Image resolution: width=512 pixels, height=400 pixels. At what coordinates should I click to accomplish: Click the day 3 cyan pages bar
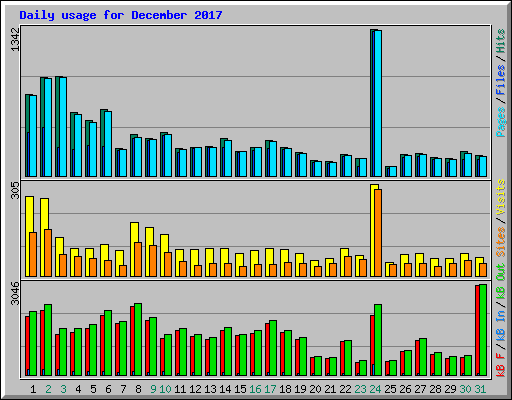tap(63, 127)
